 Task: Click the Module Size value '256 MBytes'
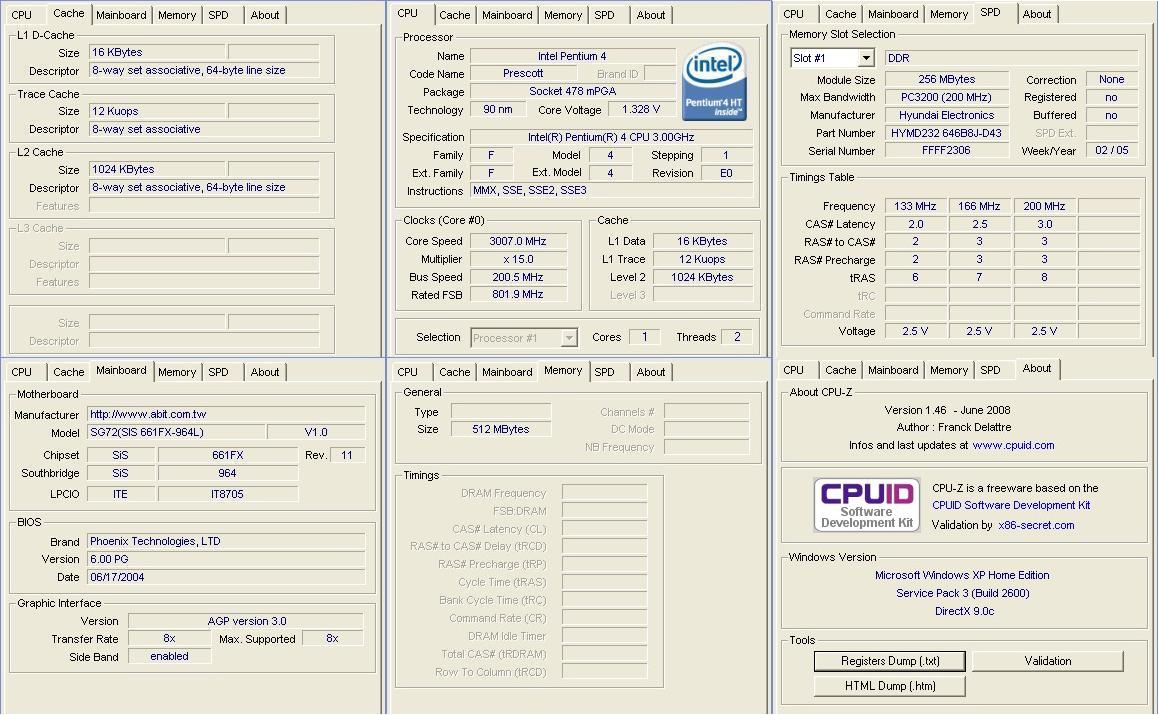pyautogui.click(x=947, y=79)
